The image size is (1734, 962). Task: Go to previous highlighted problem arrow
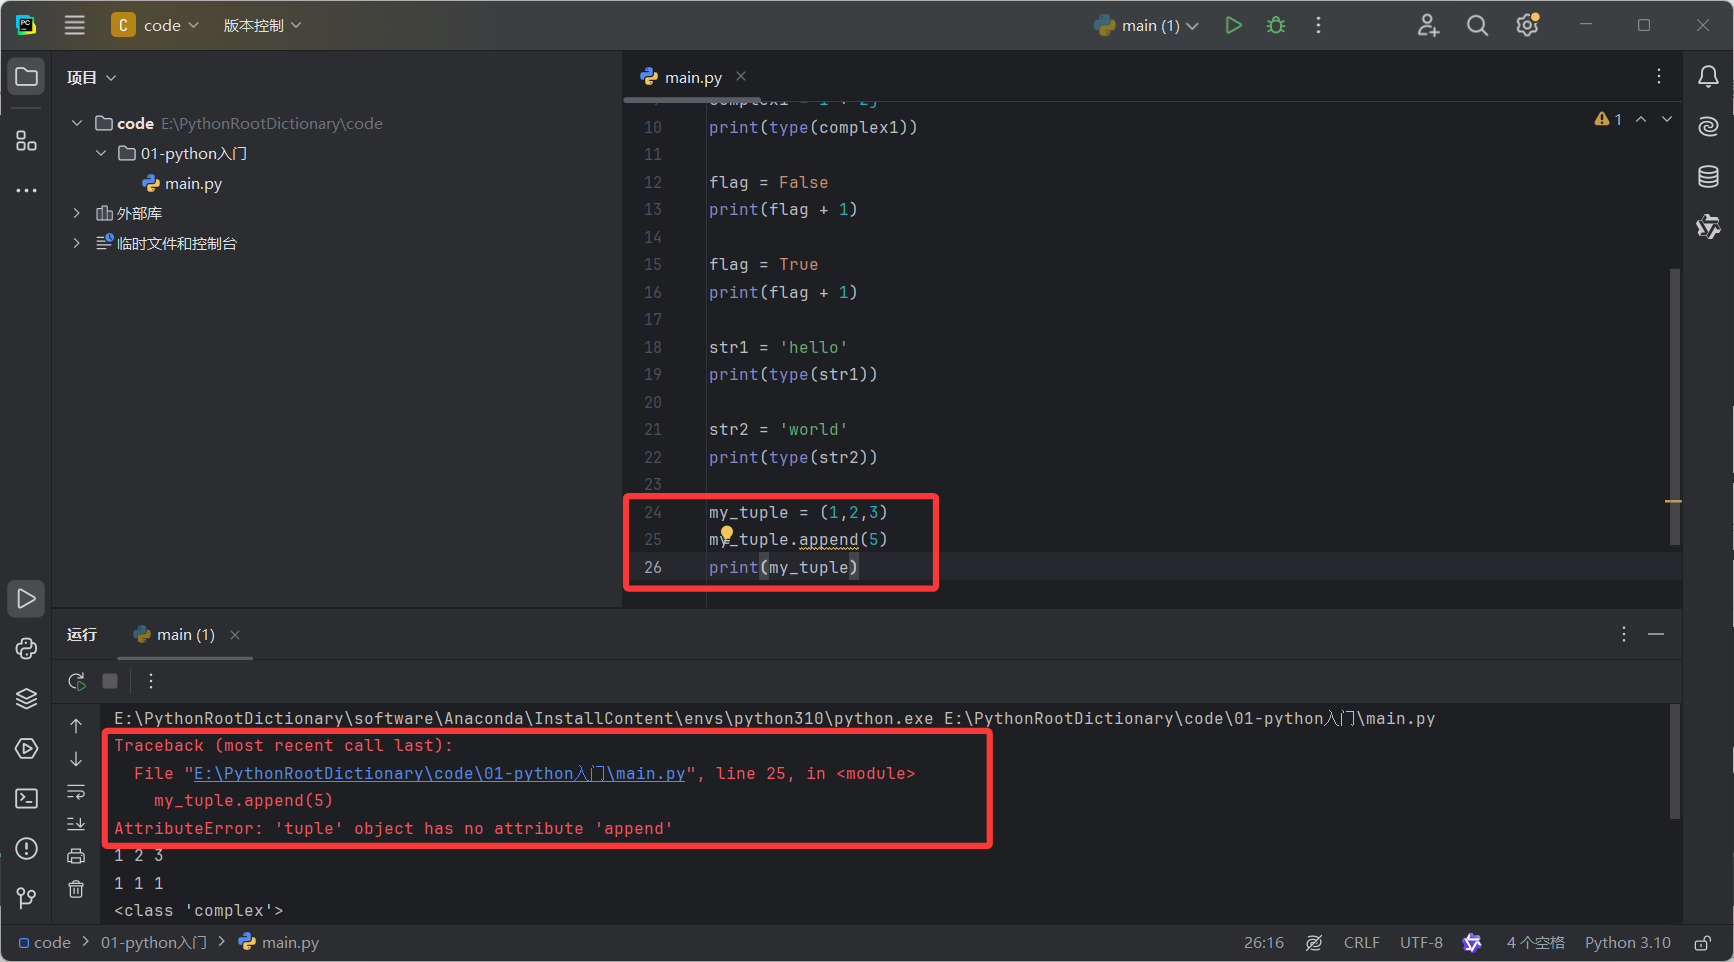point(1641,119)
